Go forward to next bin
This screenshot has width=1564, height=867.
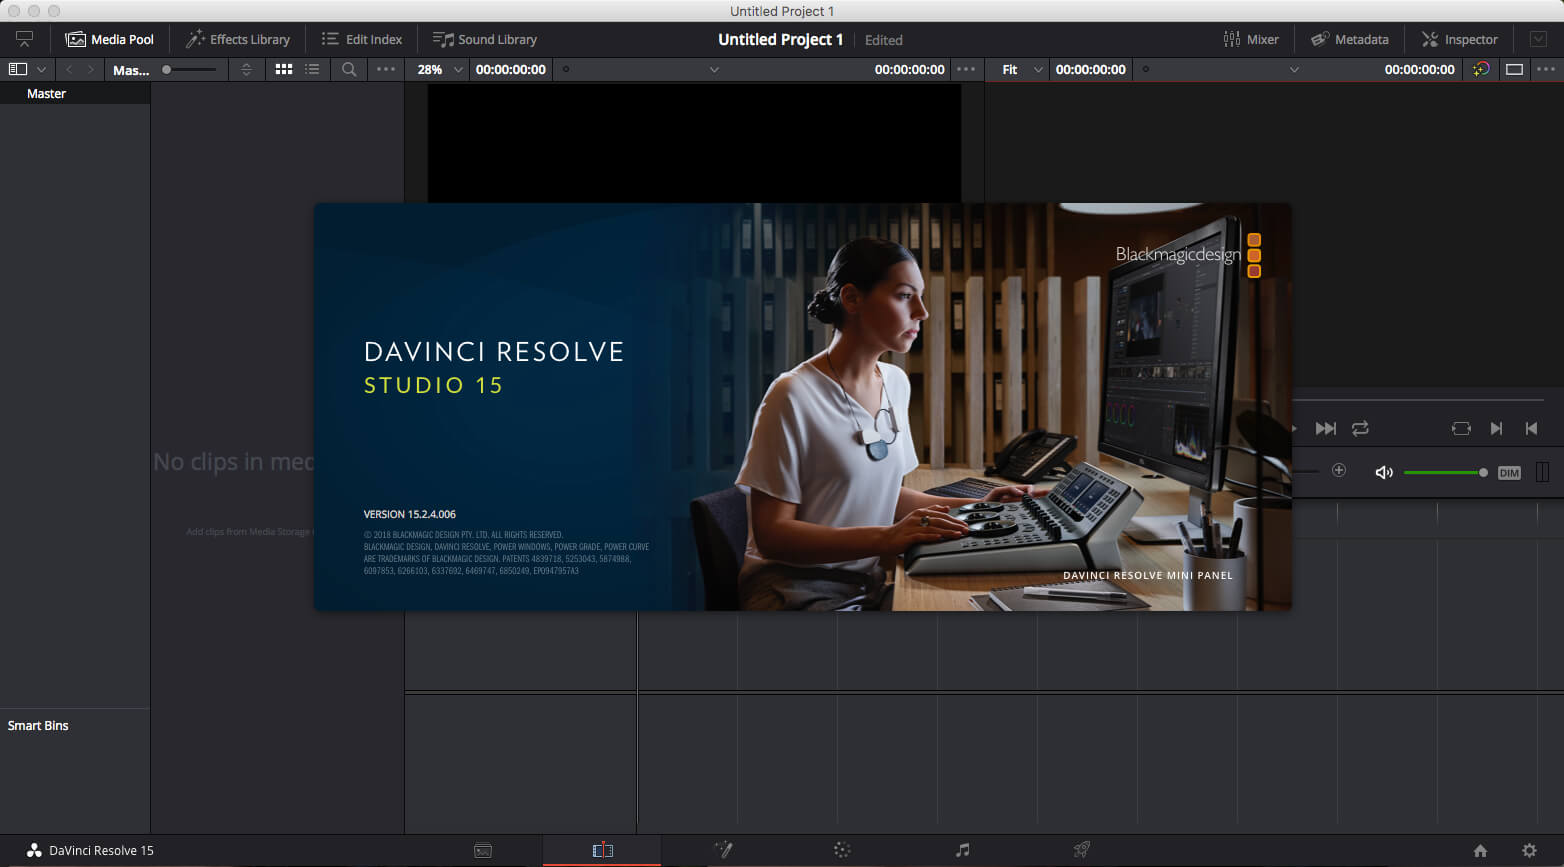[91, 70]
